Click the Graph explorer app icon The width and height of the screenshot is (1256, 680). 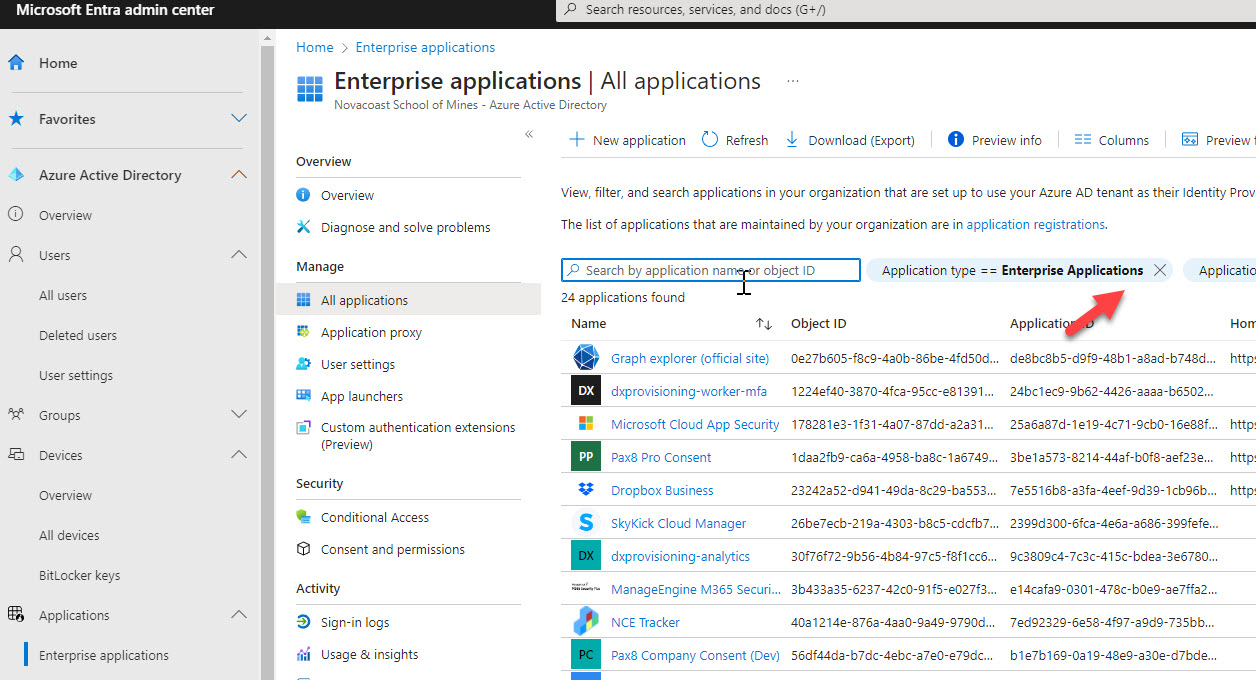585,358
